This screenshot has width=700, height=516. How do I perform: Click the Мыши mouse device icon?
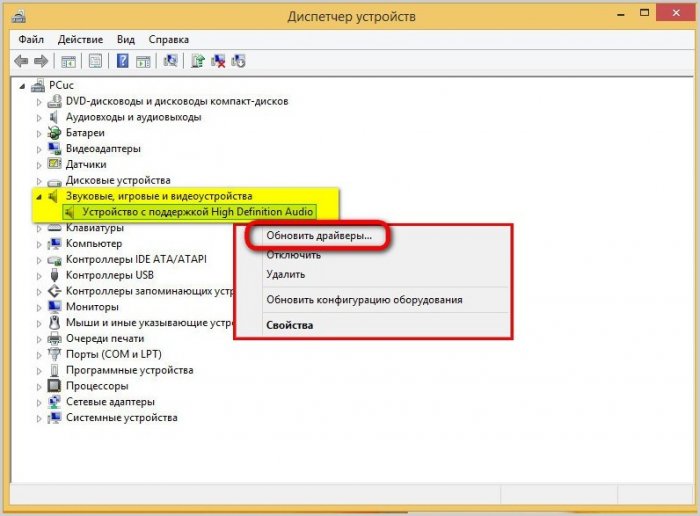54,322
